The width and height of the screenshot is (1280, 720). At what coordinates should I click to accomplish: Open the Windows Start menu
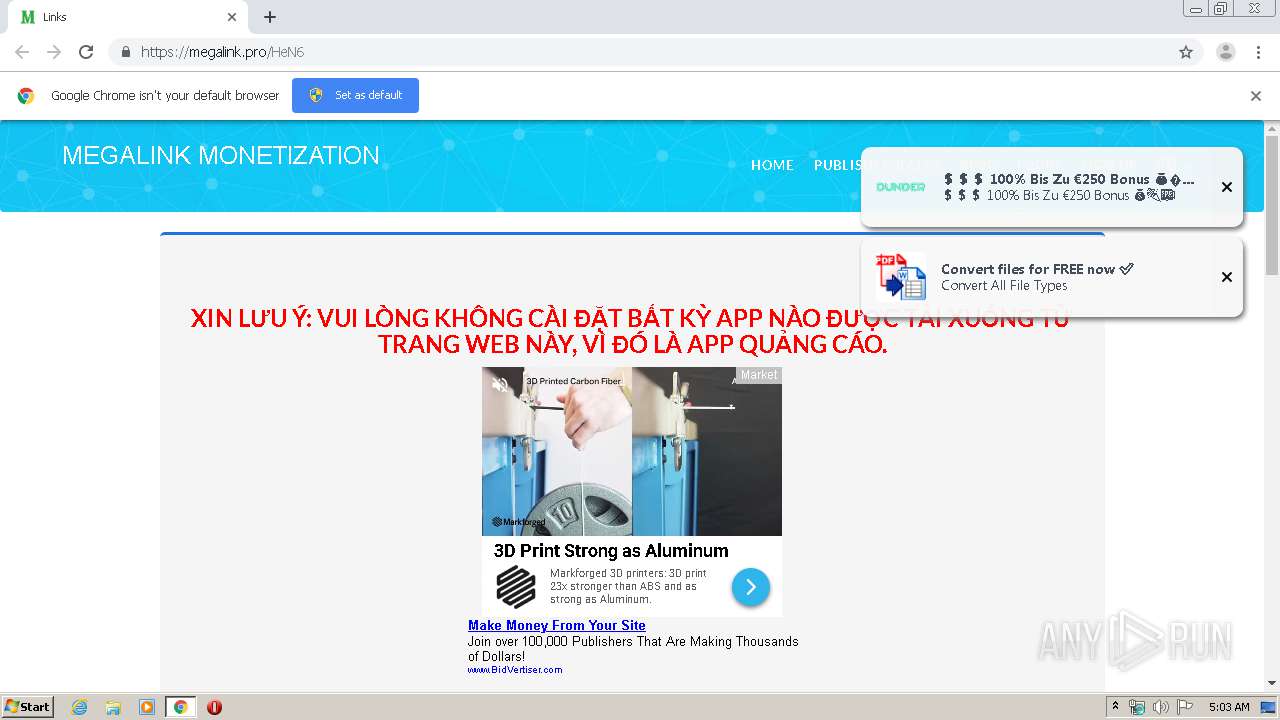[x=28, y=707]
